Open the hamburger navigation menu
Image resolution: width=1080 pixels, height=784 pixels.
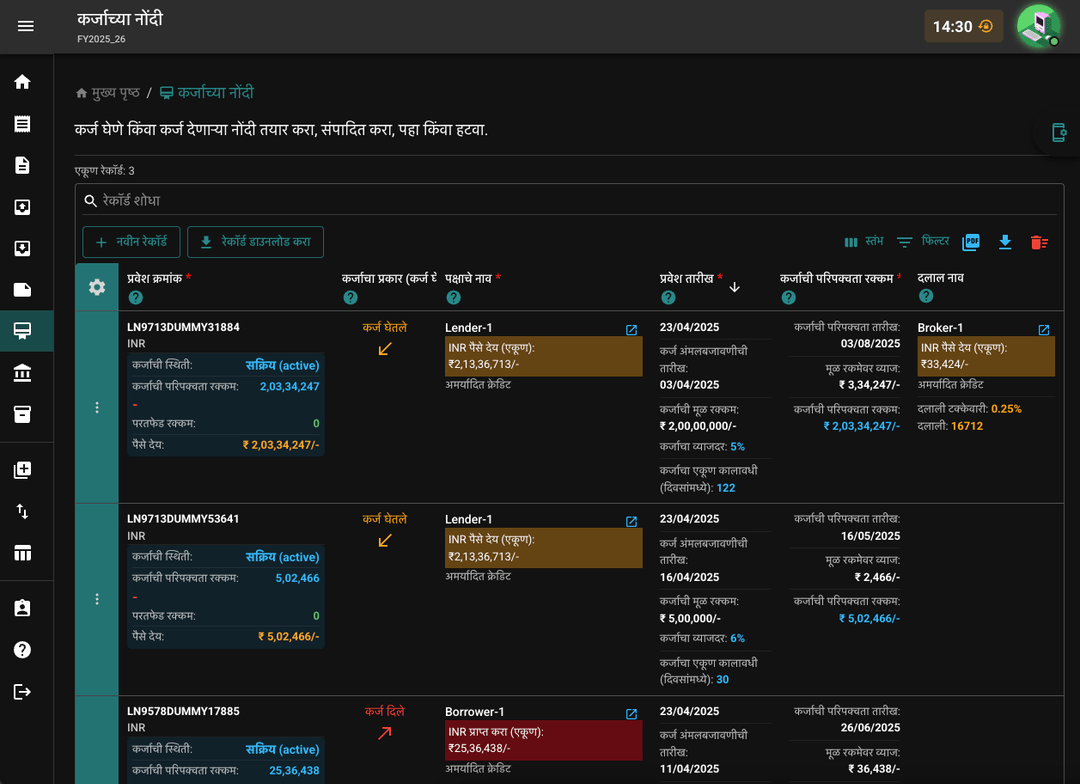pos(25,26)
